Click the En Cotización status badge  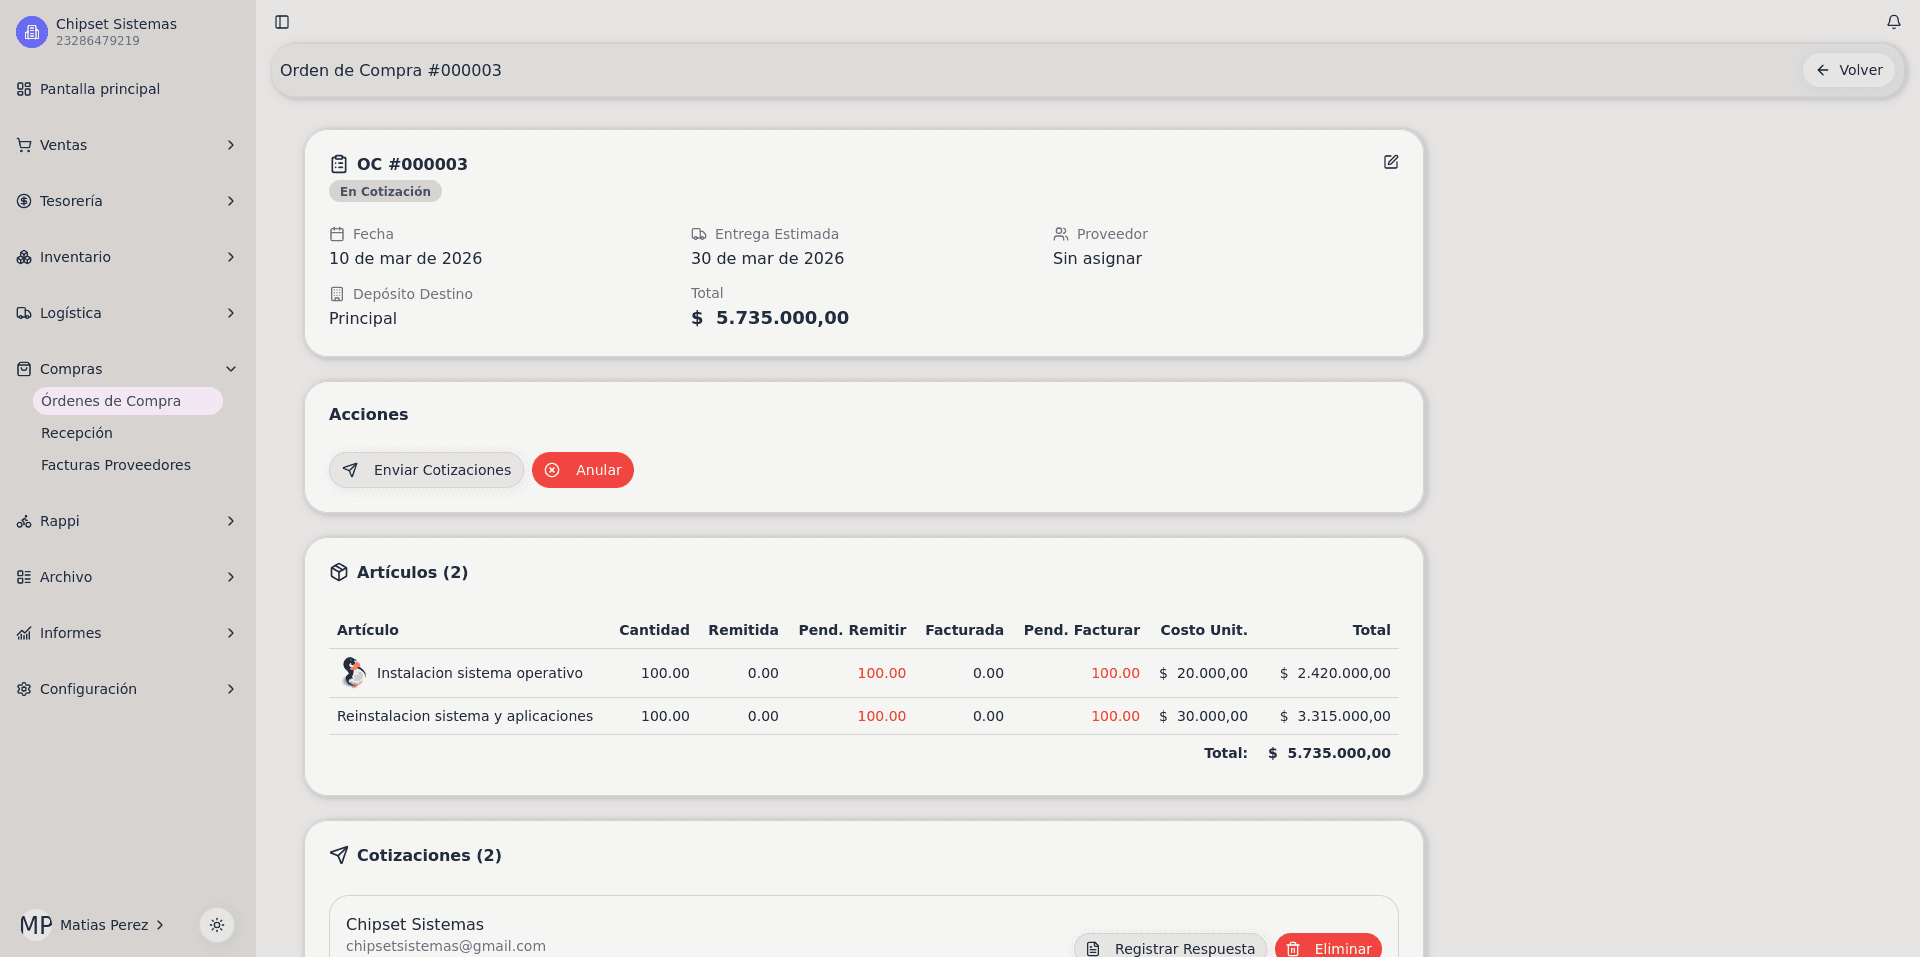pos(385,191)
